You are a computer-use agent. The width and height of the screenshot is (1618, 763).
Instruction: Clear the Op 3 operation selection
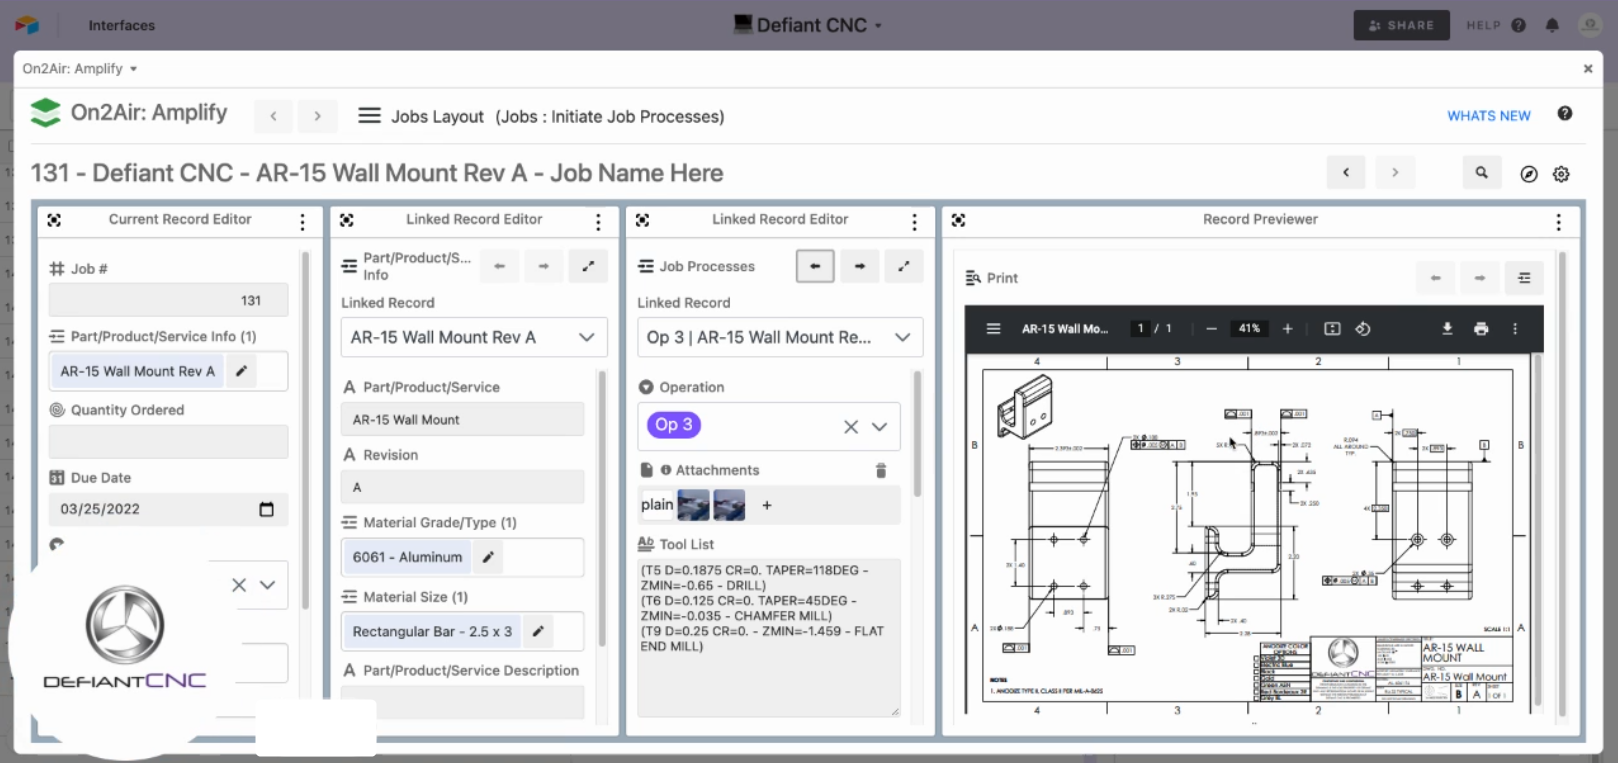[x=850, y=426]
